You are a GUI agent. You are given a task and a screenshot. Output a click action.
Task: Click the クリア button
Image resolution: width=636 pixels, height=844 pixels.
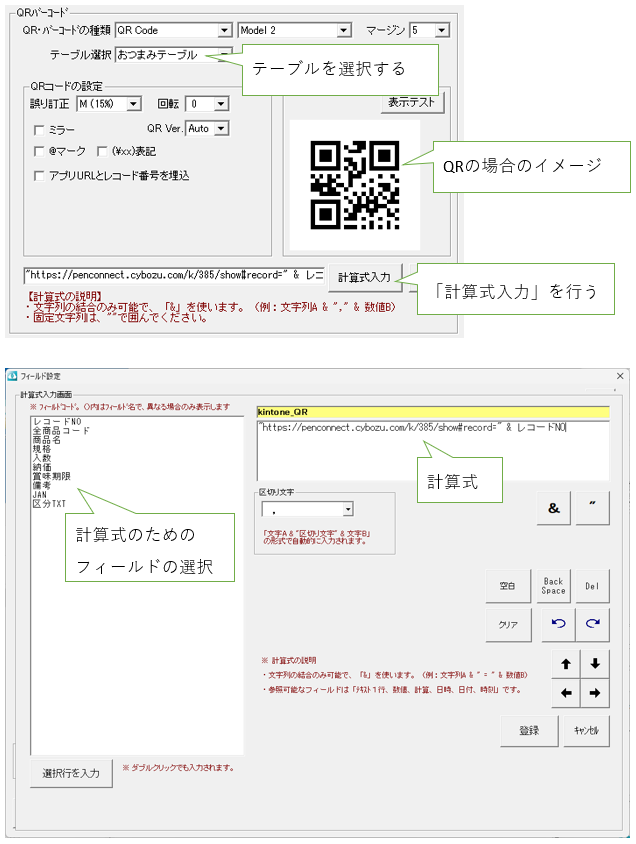507,624
